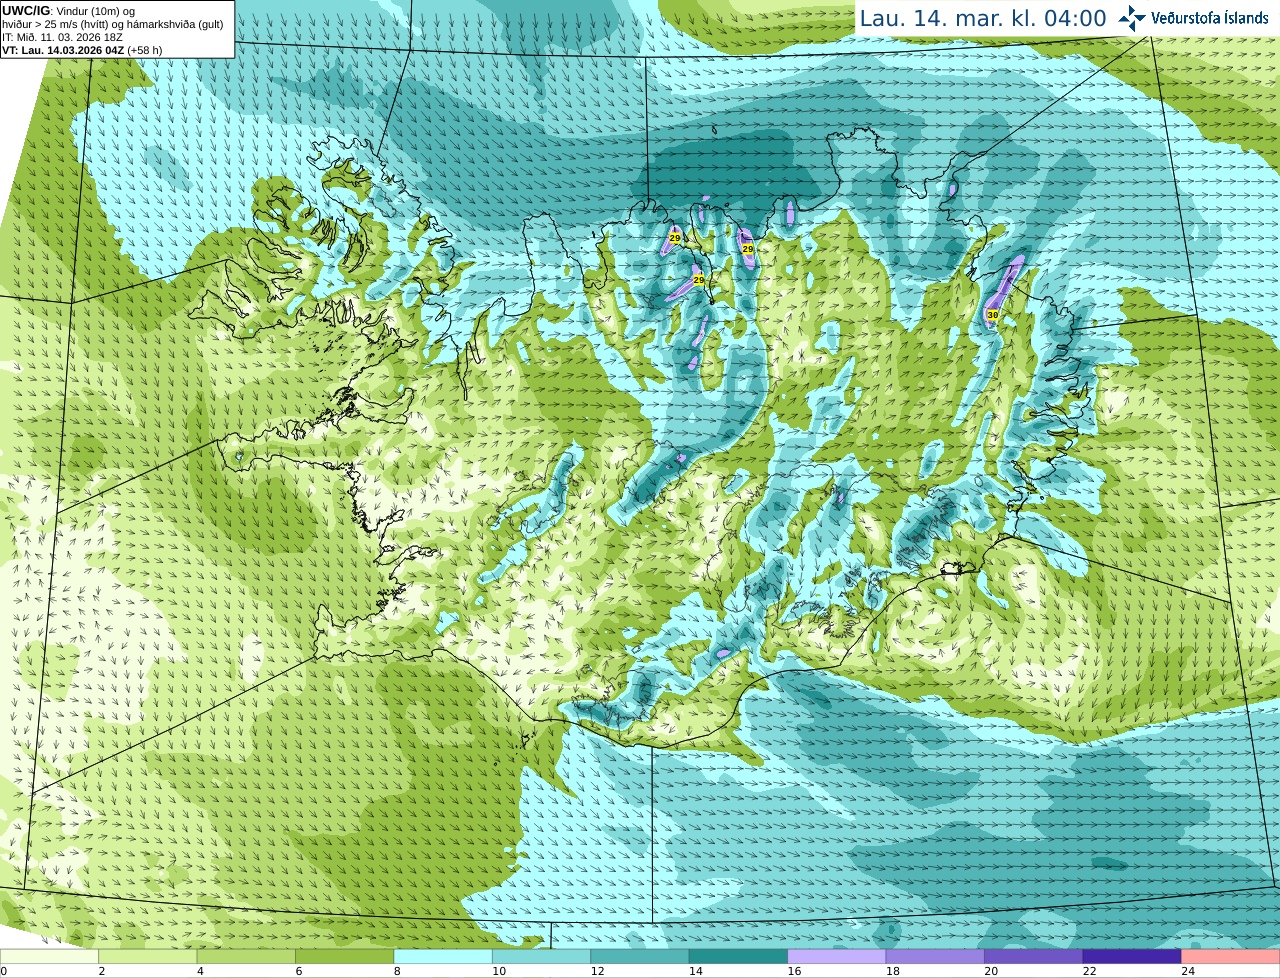This screenshot has height=978, width=1280.
Task: Click the legend scale label 18
Action: [x=893, y=971]
